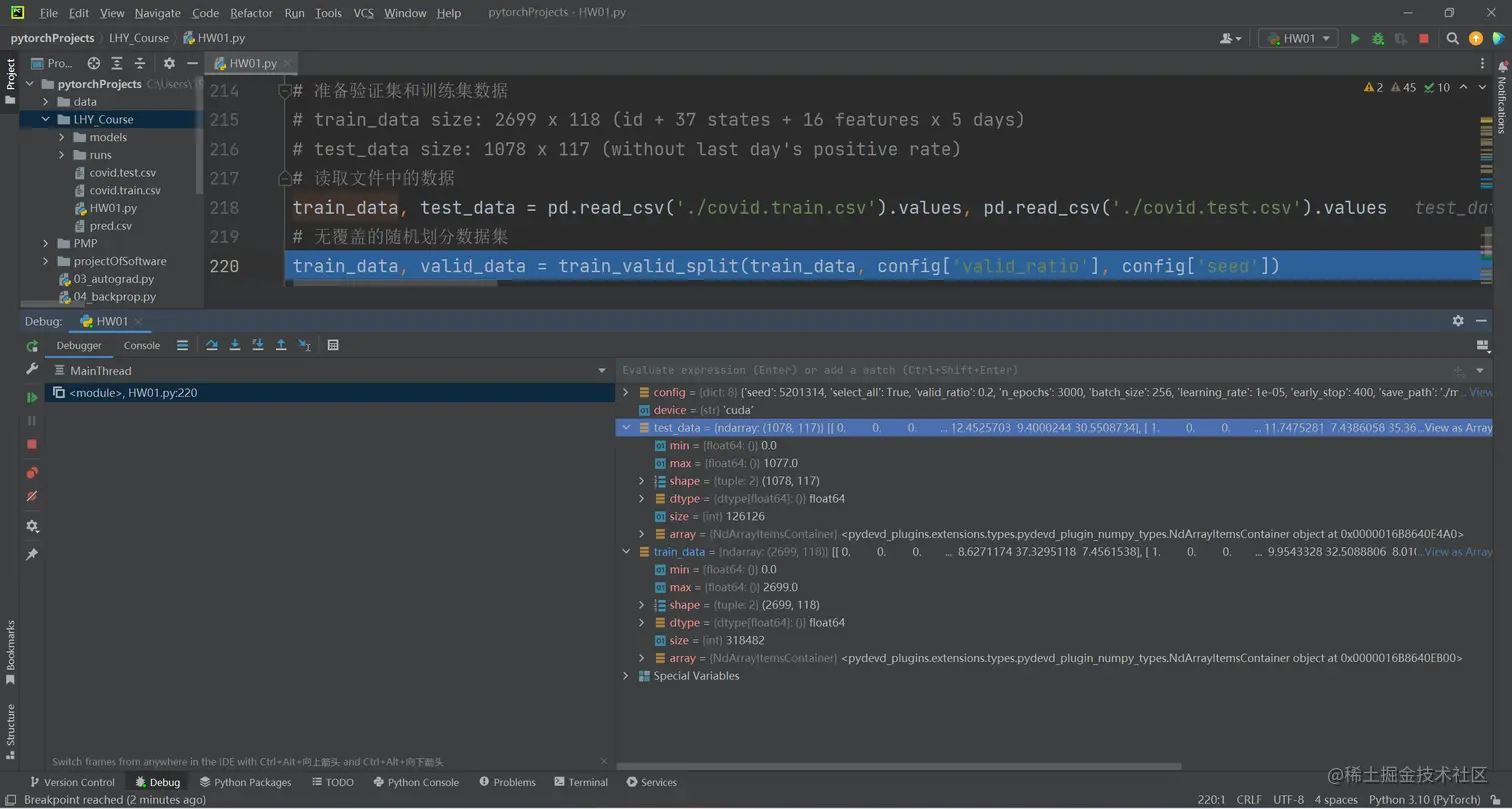Select the HW01.py editor tab
The width and height of the screenshot is (1512, 809).
pos(253,63)
